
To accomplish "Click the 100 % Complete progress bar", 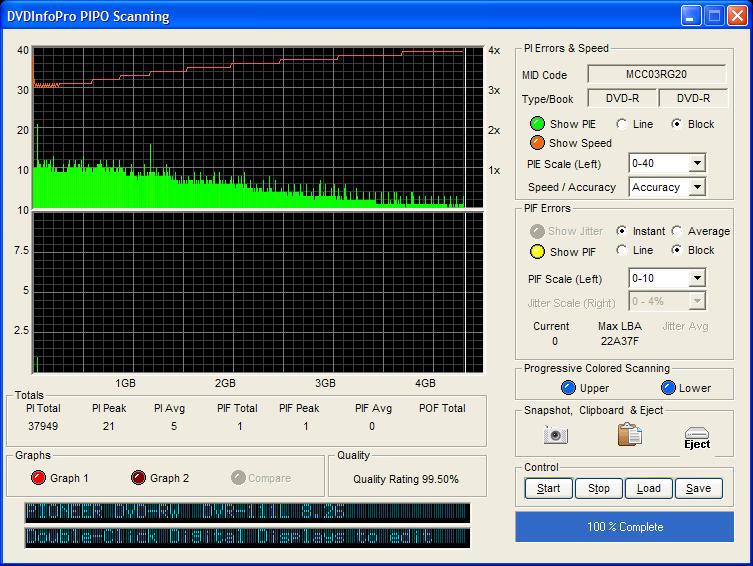I will point(625,527).
